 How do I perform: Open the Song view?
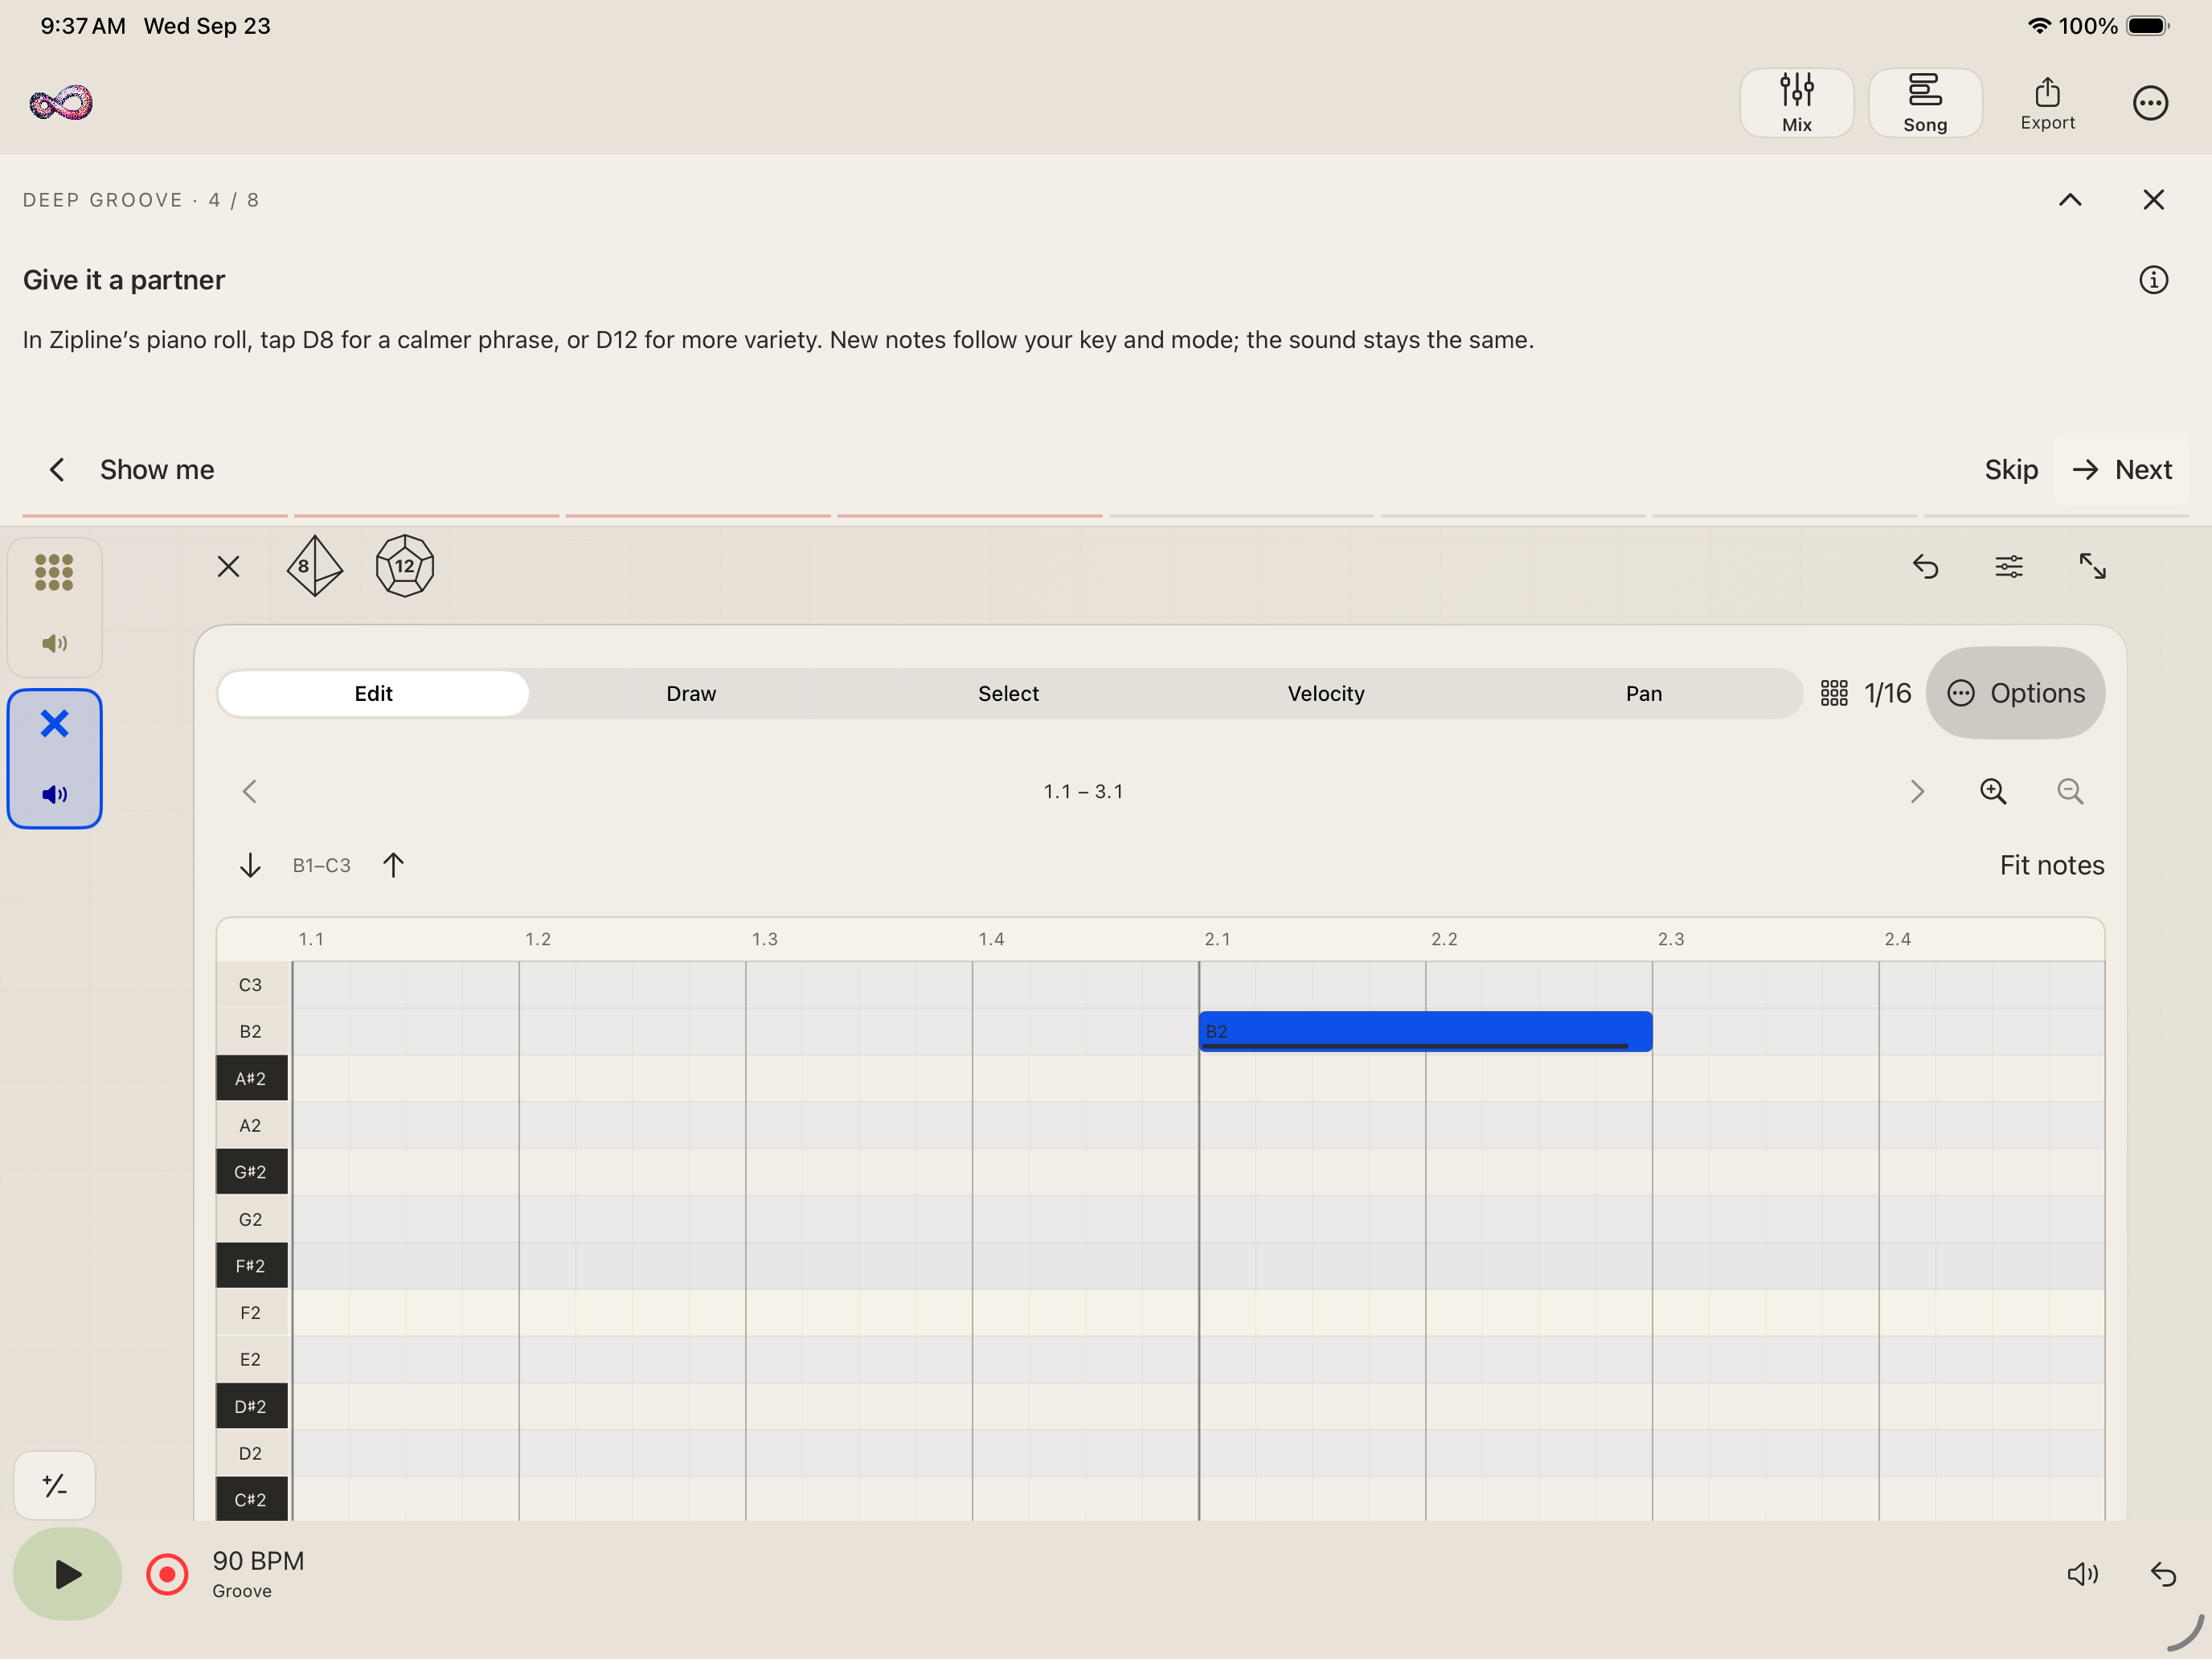pyautogui.click(x=1924, y=103)
